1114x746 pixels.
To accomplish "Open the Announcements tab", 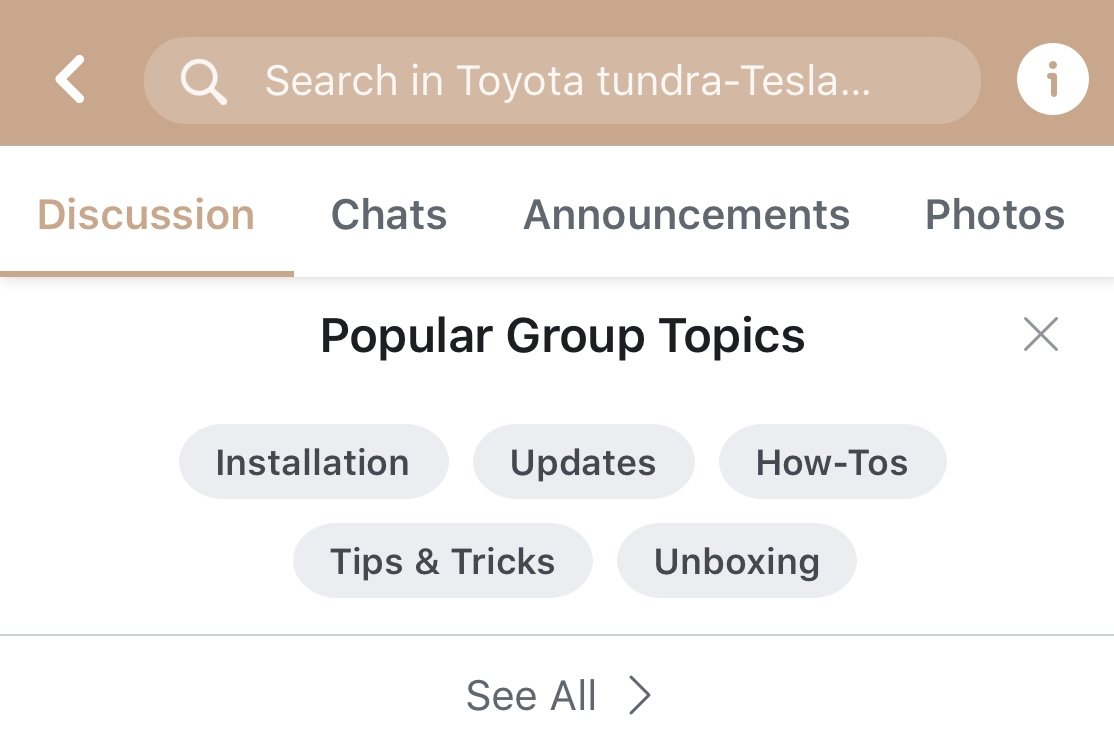I will pyautogui.click(x=686, y=215).
